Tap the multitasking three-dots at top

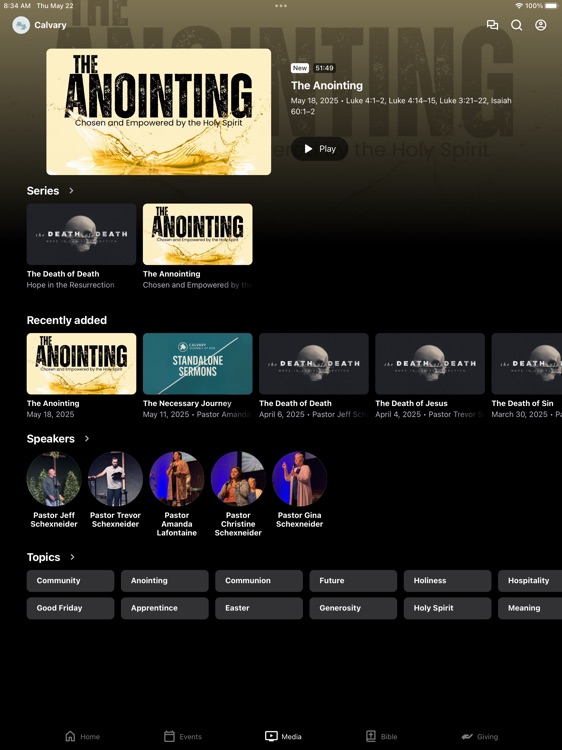(x=281, y=6)
